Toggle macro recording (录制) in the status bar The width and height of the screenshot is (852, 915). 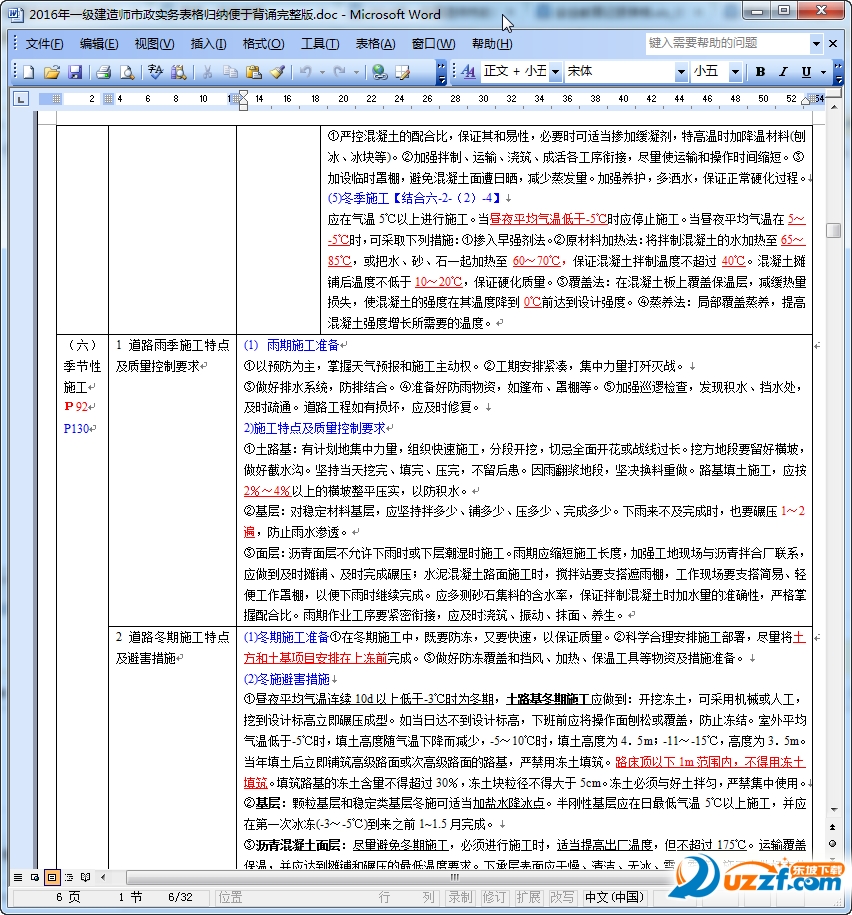pos(460,897)
